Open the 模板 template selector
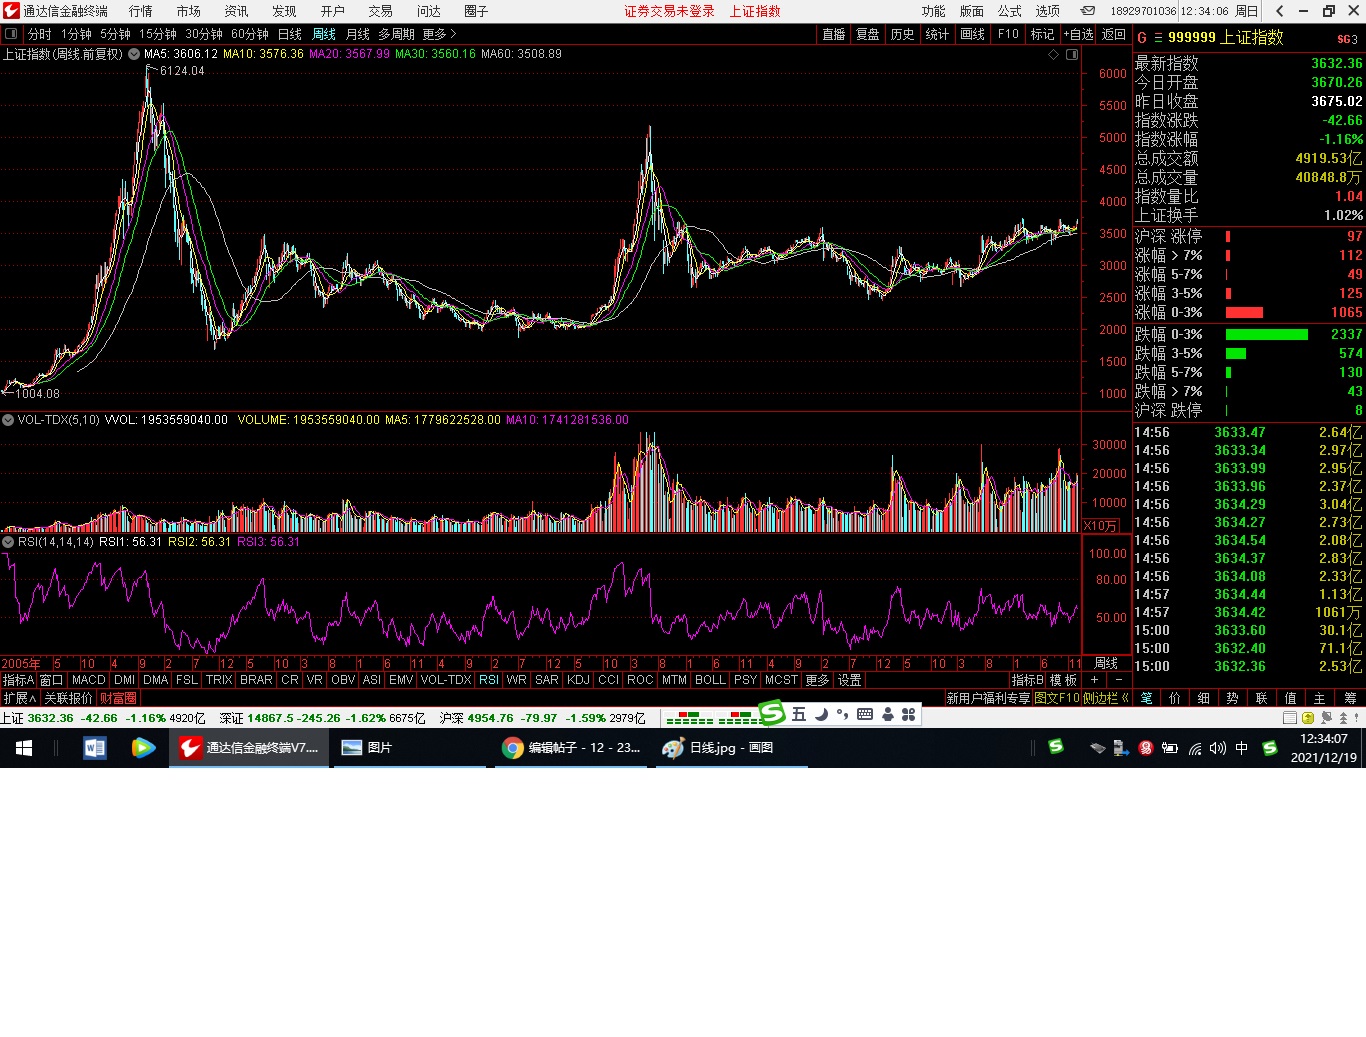The width and height of the screenshot is (1366, 1037). (1064, 680)
